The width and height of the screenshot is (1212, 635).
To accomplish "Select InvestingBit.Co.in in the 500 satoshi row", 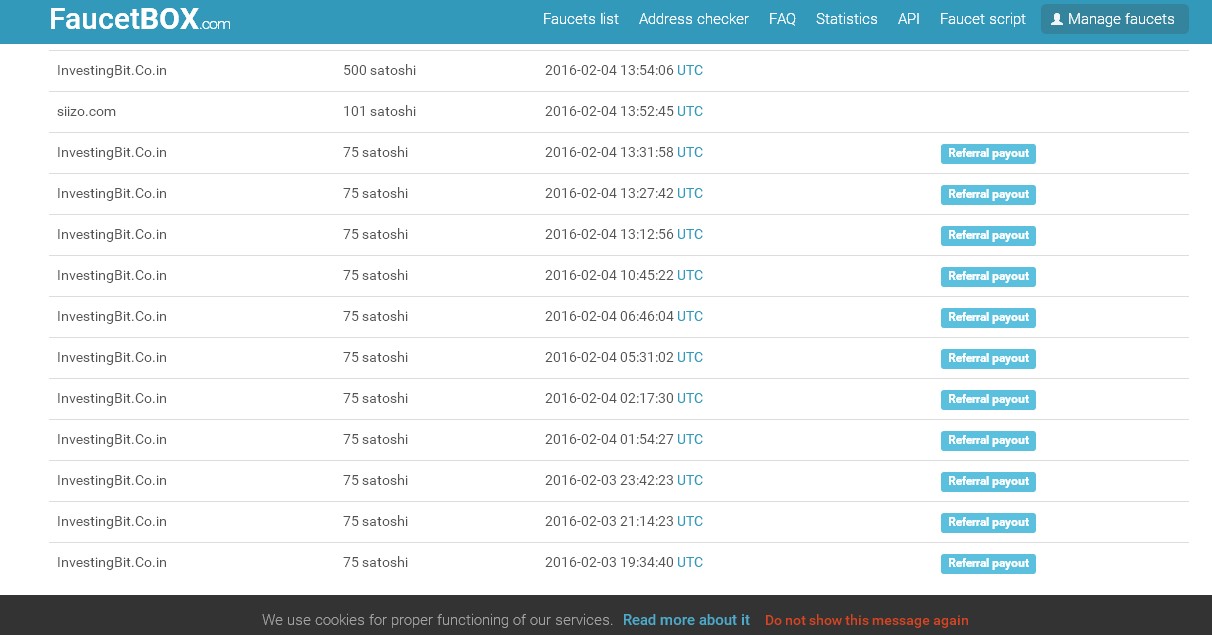I will 112,70.
